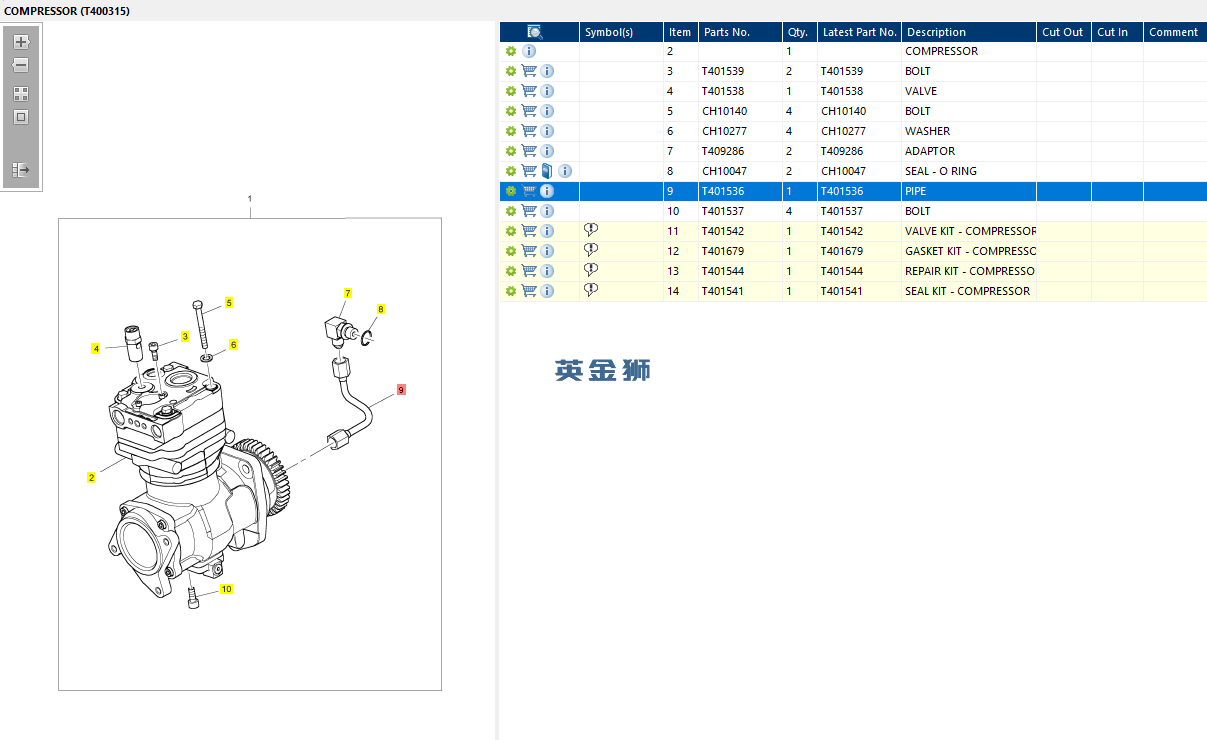Click the Cut In column header
The height and width of the screenshot is (740, 1207).
[x=1117, y=32]
